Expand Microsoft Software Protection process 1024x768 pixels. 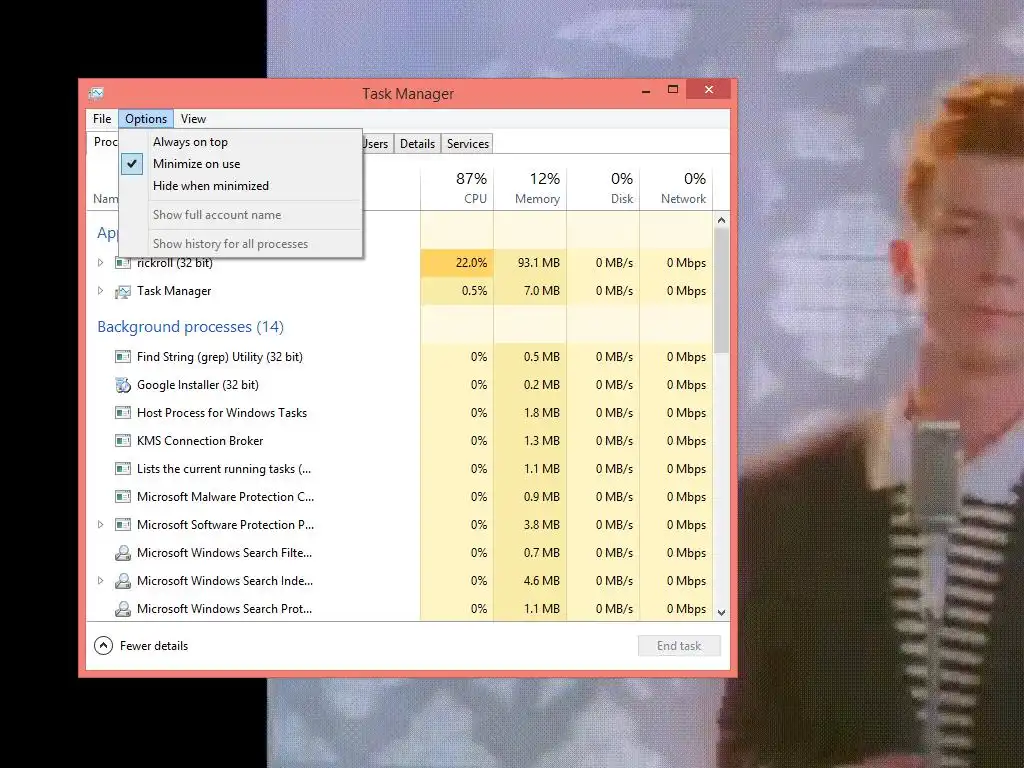tap(101, 524)
